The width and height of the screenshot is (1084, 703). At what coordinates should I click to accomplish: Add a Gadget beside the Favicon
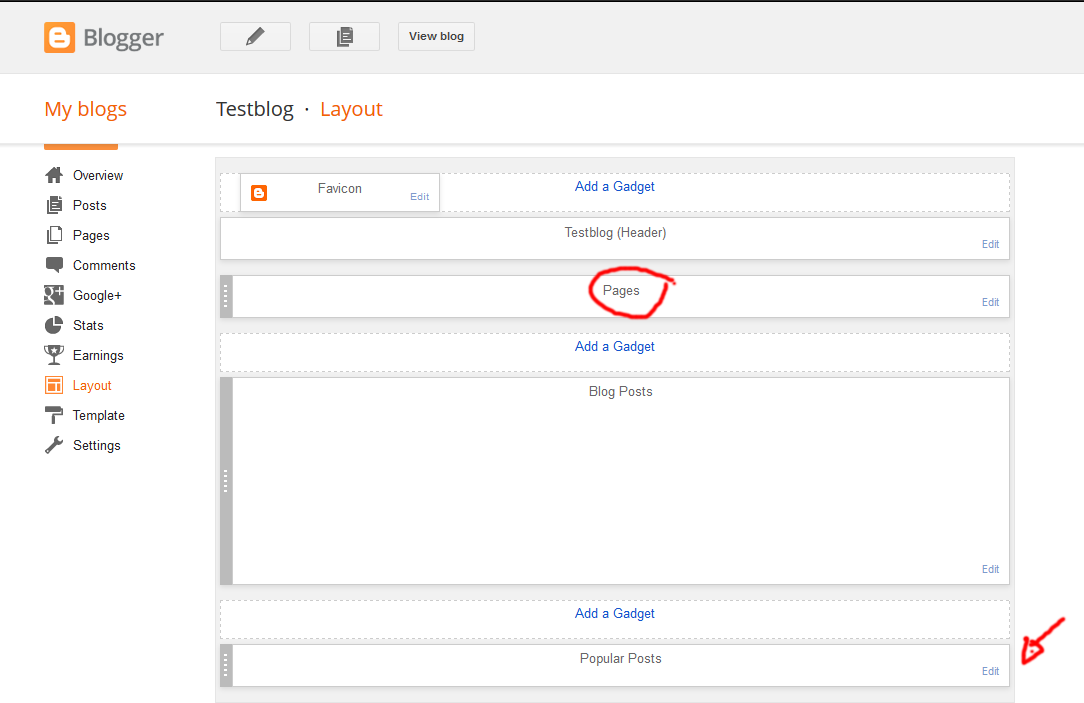615,187
